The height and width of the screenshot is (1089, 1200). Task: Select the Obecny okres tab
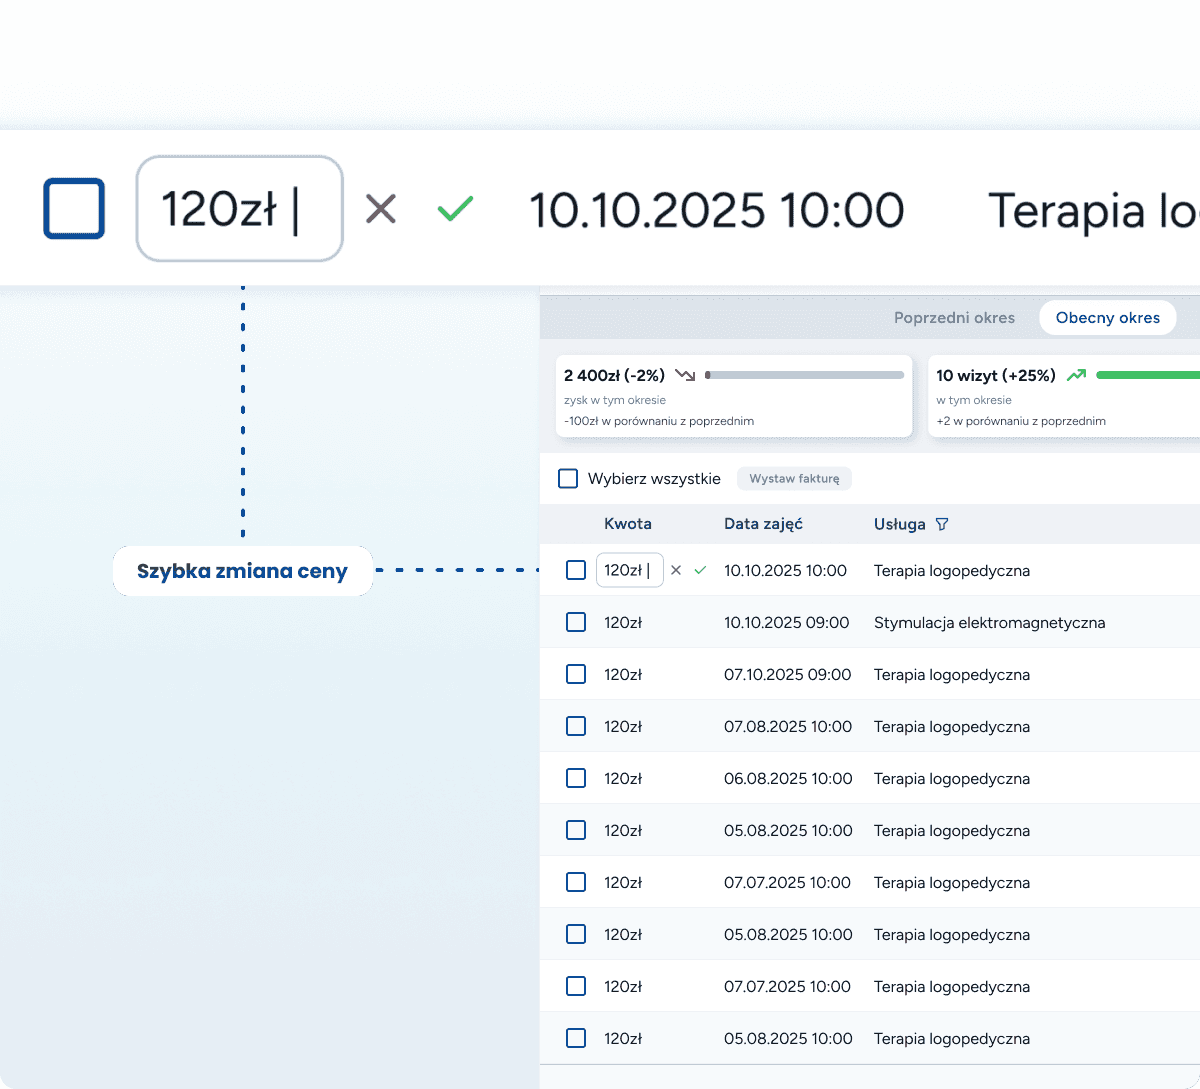(1107, 318)
